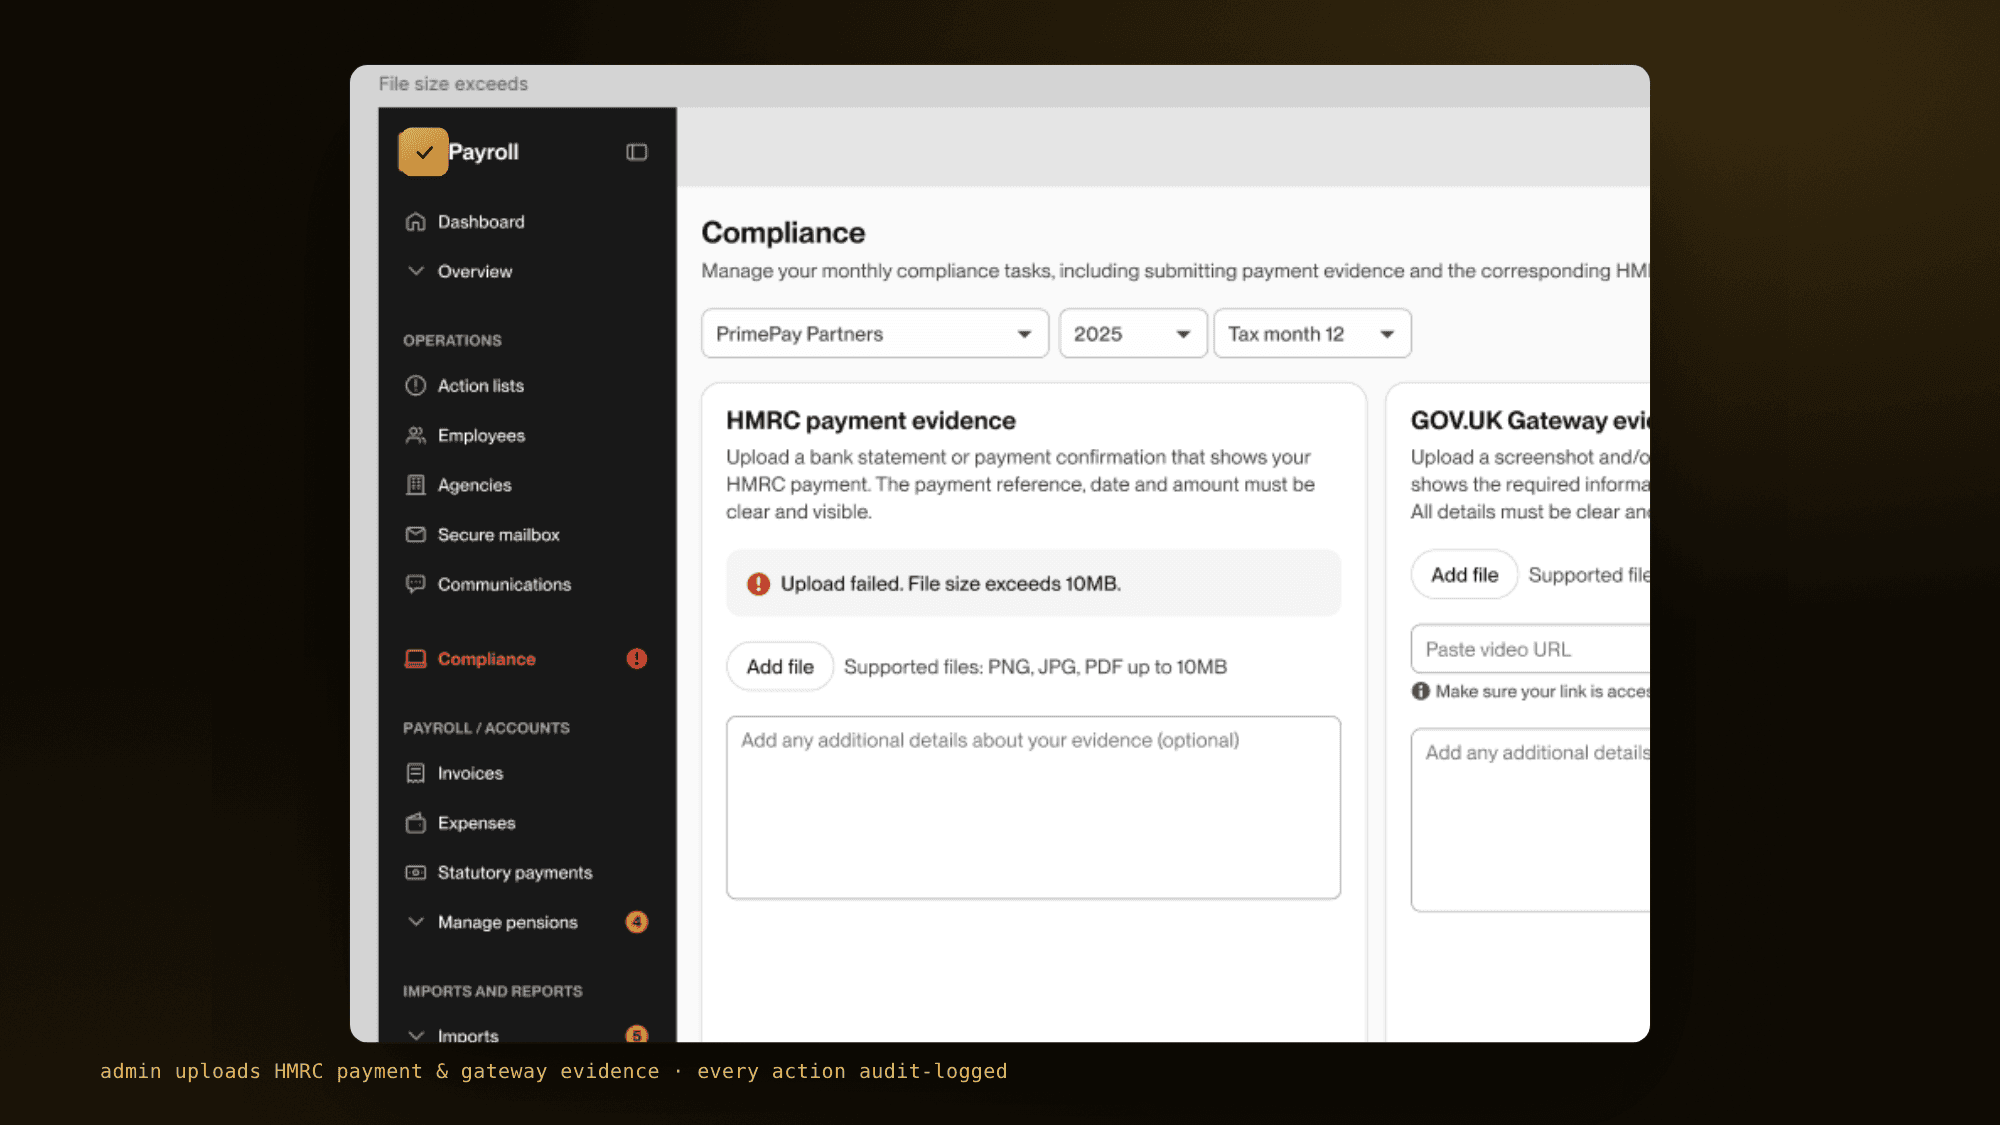Click the Communications chat bubble icon
This screenshot has width=2000, height=1125.
[416, 584]
